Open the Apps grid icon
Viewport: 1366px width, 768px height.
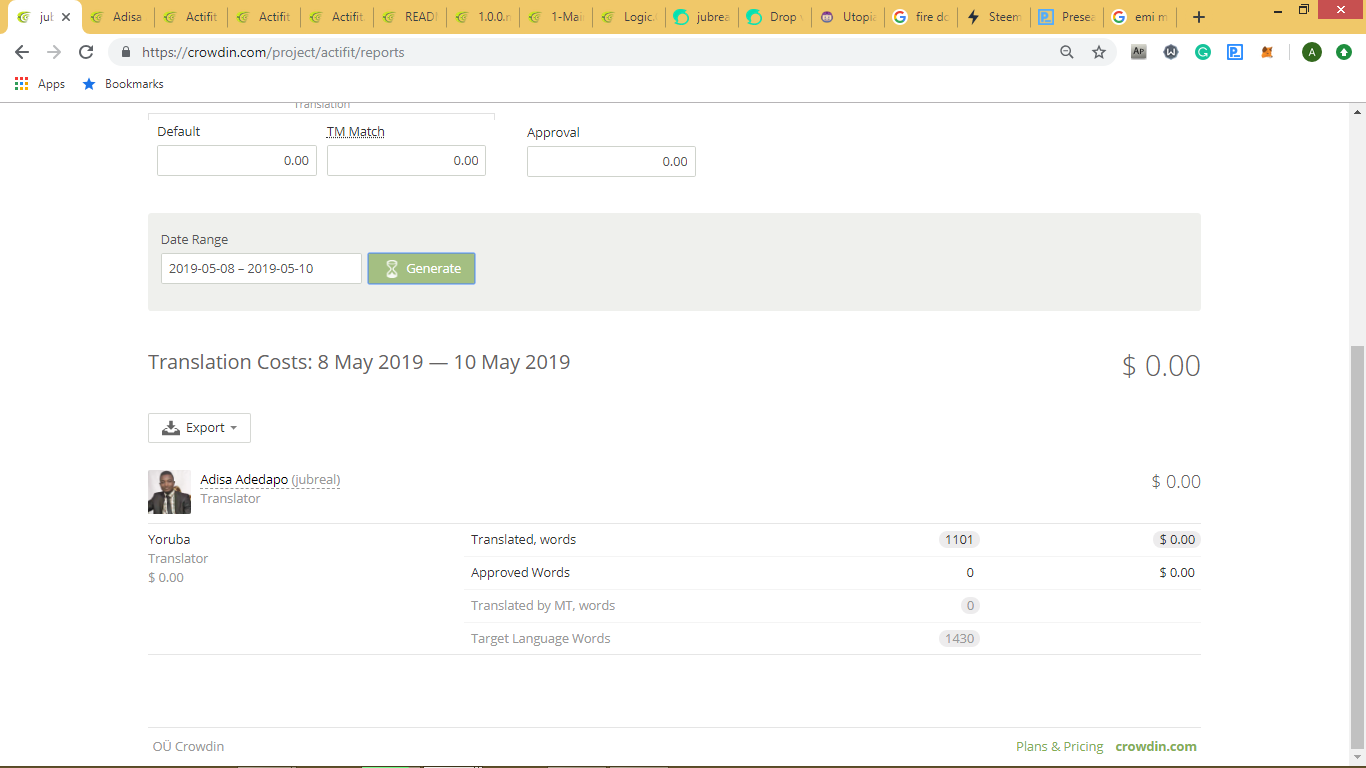(x=22, y=84)
